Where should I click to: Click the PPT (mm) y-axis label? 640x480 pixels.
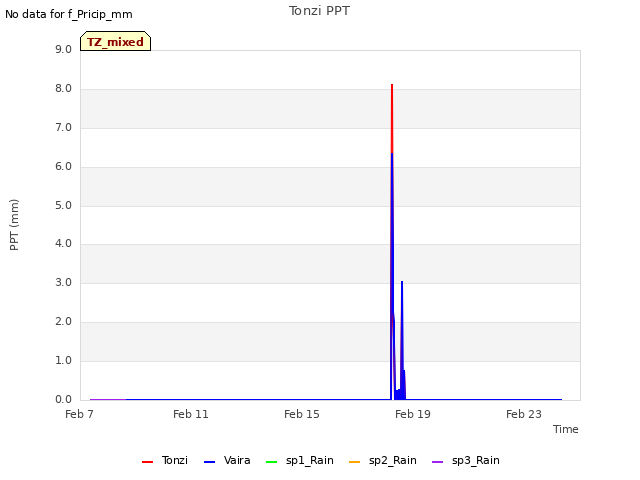14,224
